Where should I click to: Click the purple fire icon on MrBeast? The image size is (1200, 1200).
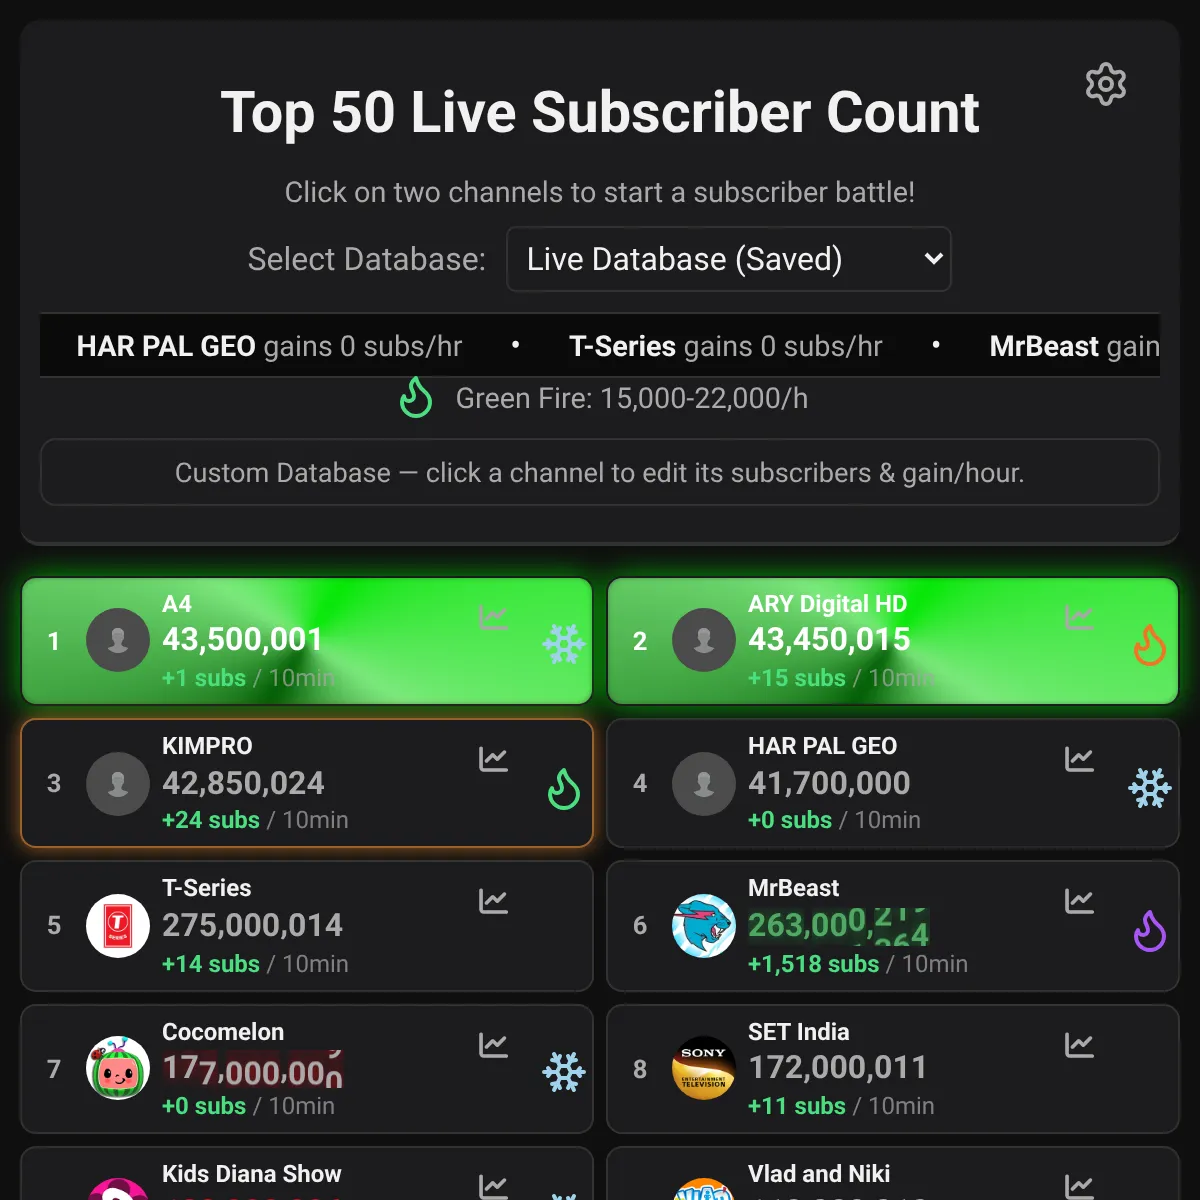point(1150,931)
